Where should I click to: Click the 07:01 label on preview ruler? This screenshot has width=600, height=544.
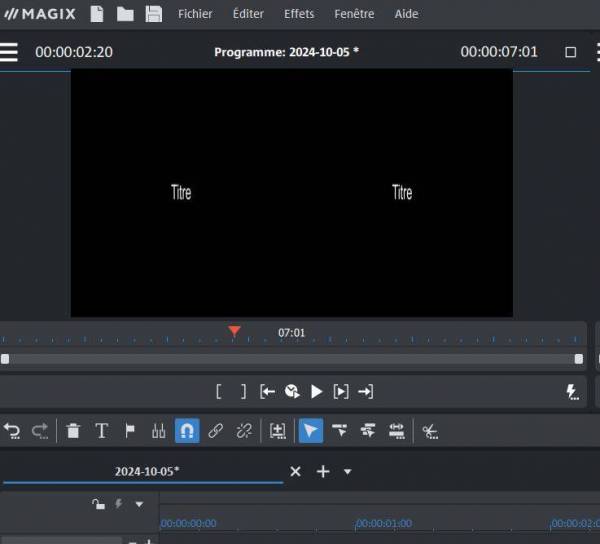(292, 333)
